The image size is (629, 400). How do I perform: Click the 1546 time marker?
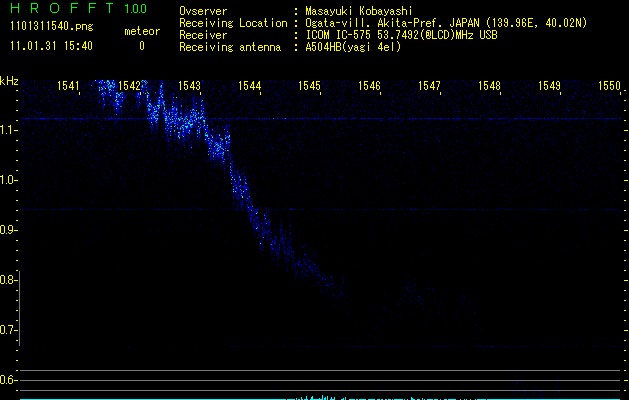[369, 85]
